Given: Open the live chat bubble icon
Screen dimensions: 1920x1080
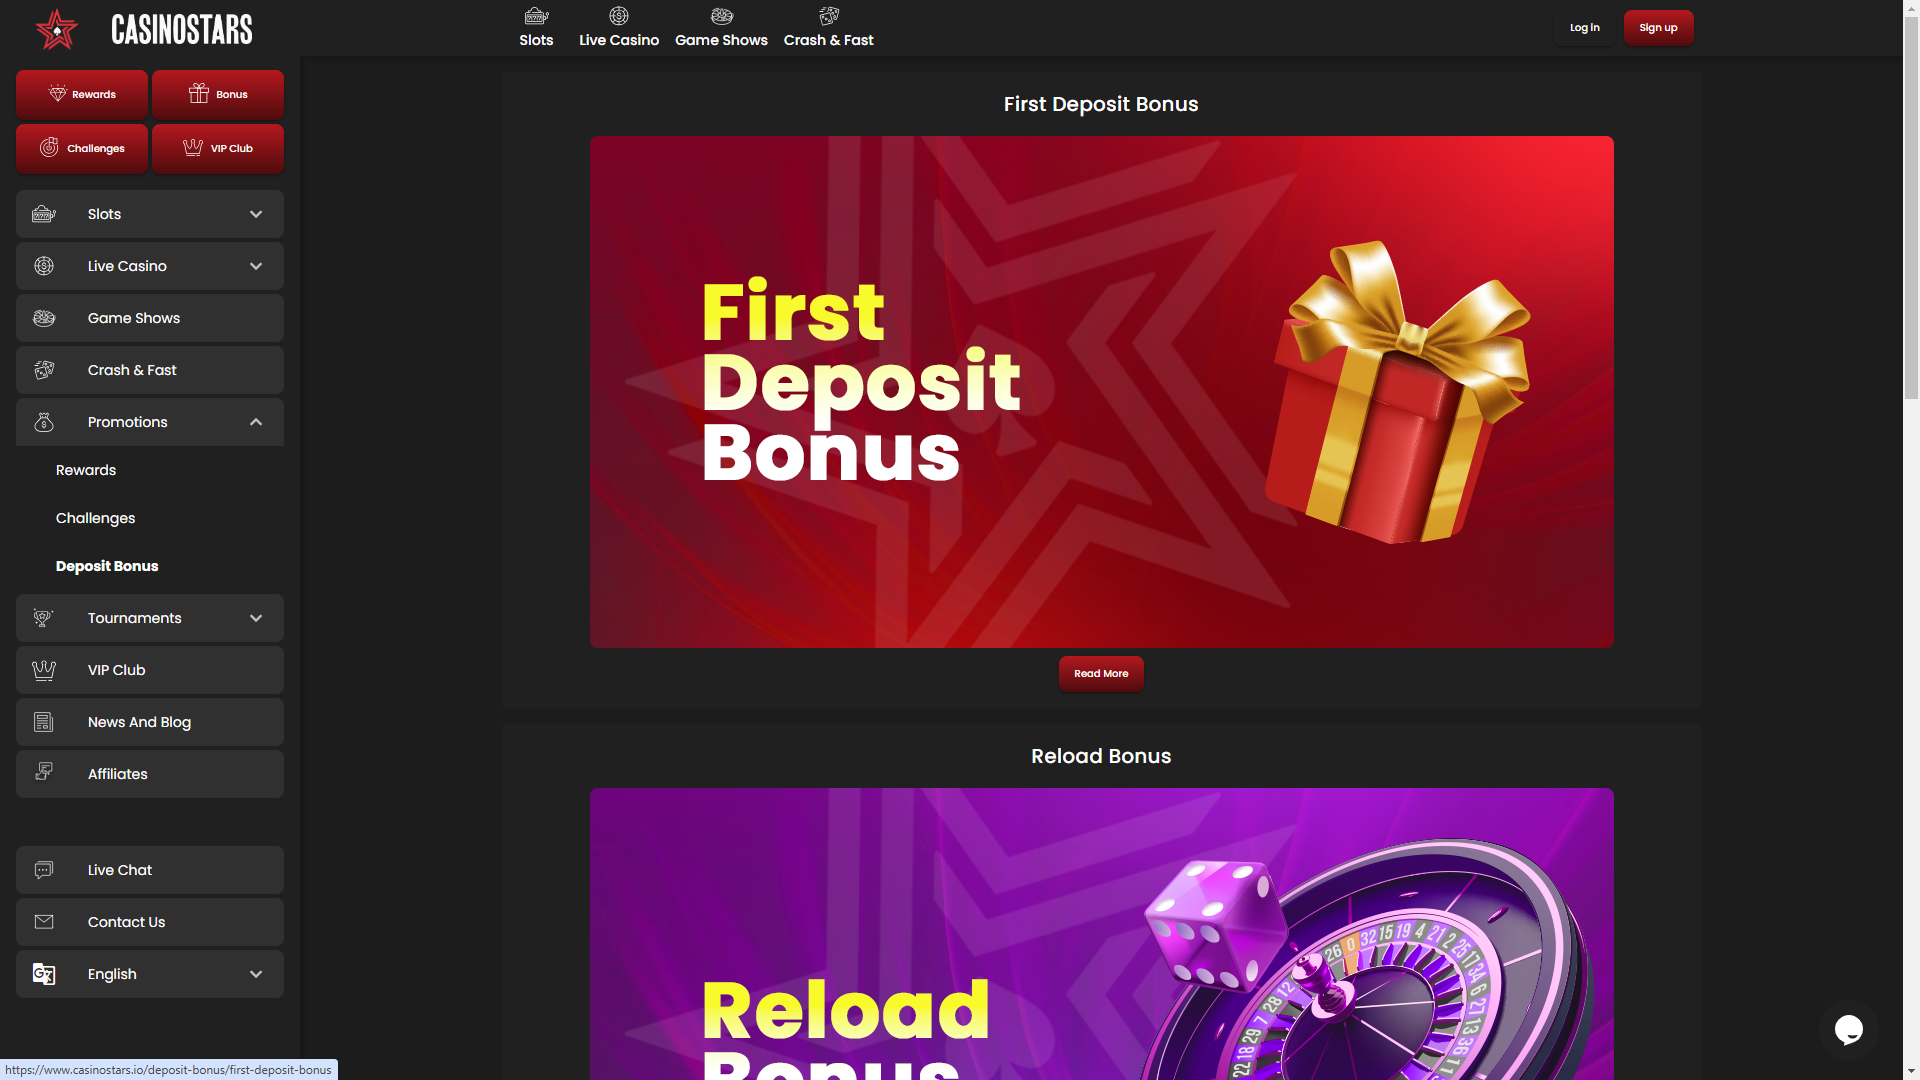Looking at the screenshot, I should coord(1848,1029).
